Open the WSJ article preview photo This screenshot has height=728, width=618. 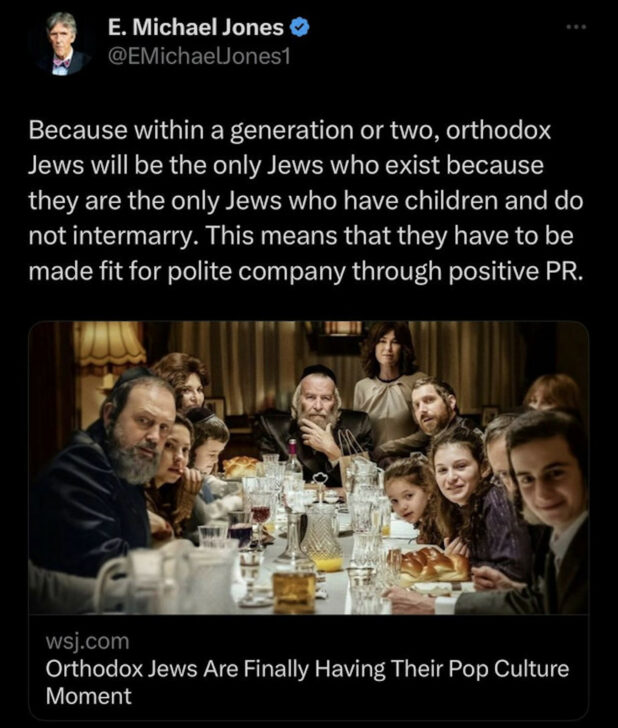click(x=309, y=468)
